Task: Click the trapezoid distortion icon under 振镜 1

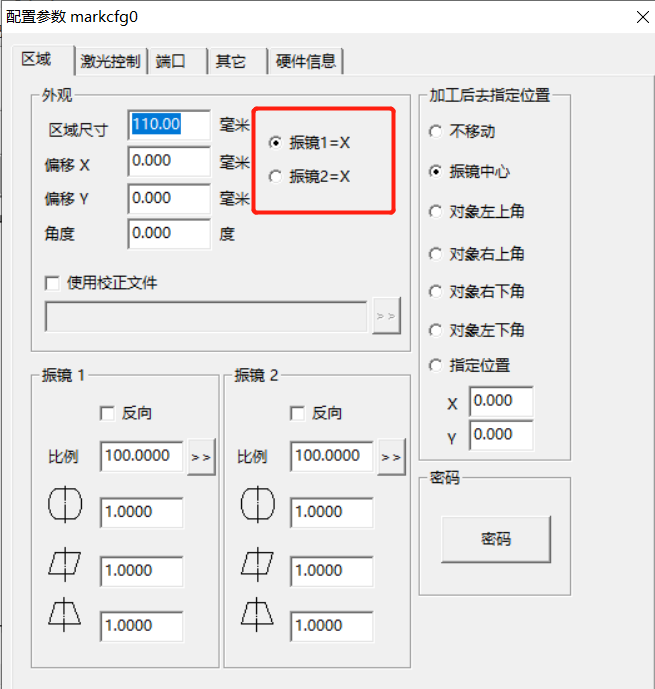Action: pyautogui.click(x=65, y=613)
